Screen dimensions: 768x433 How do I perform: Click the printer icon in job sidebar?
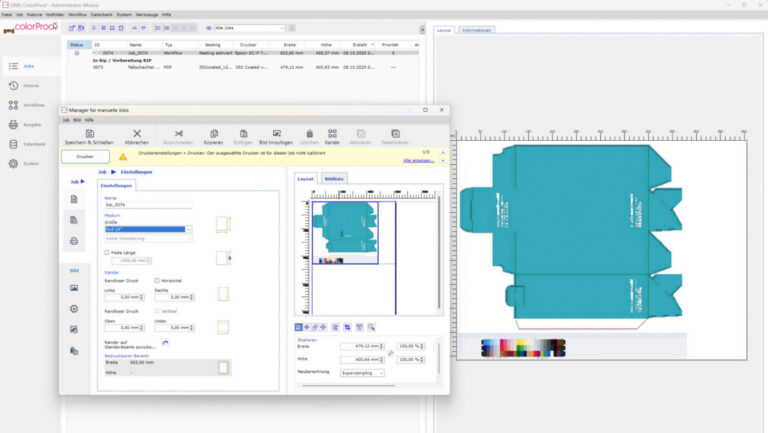pos(74,241)
